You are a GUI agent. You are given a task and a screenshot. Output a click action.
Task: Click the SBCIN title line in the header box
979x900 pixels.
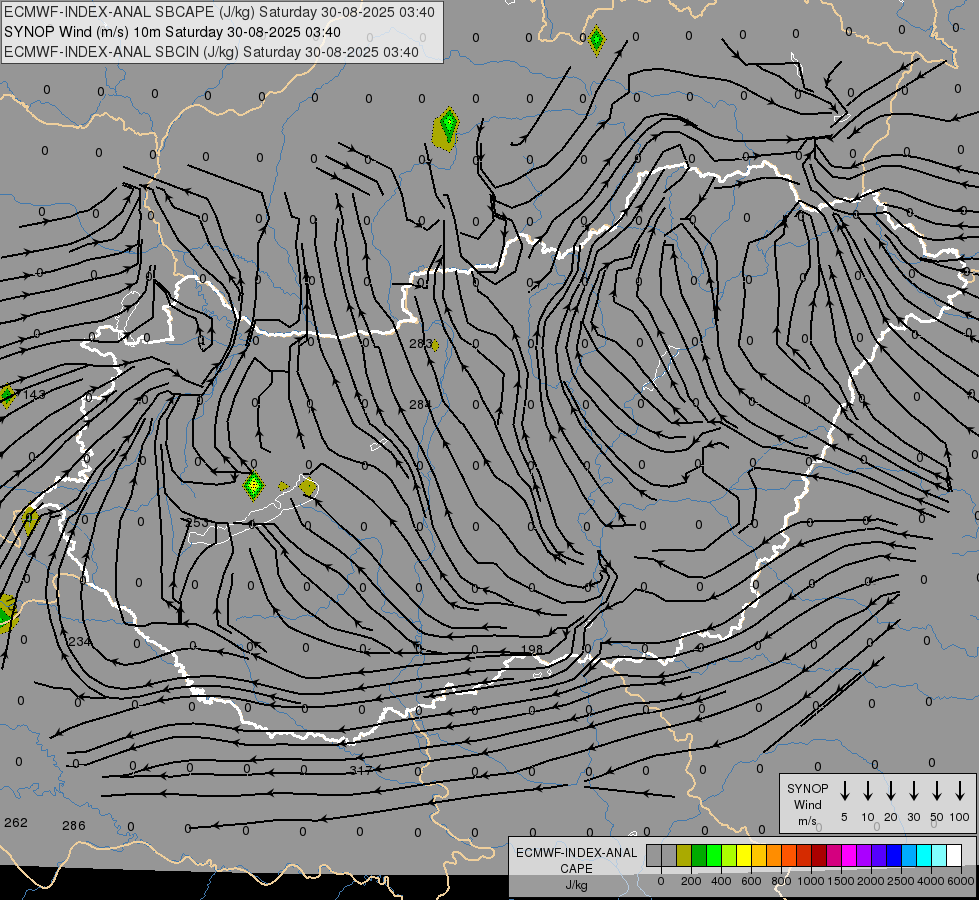pos(211,52)
